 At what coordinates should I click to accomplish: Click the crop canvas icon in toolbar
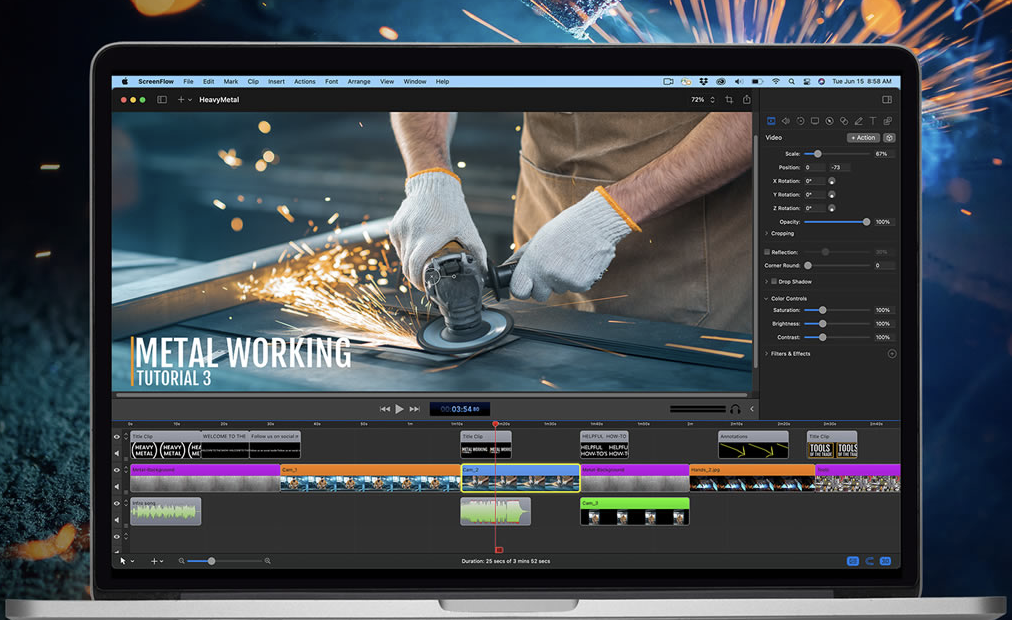tap(729, 100)
